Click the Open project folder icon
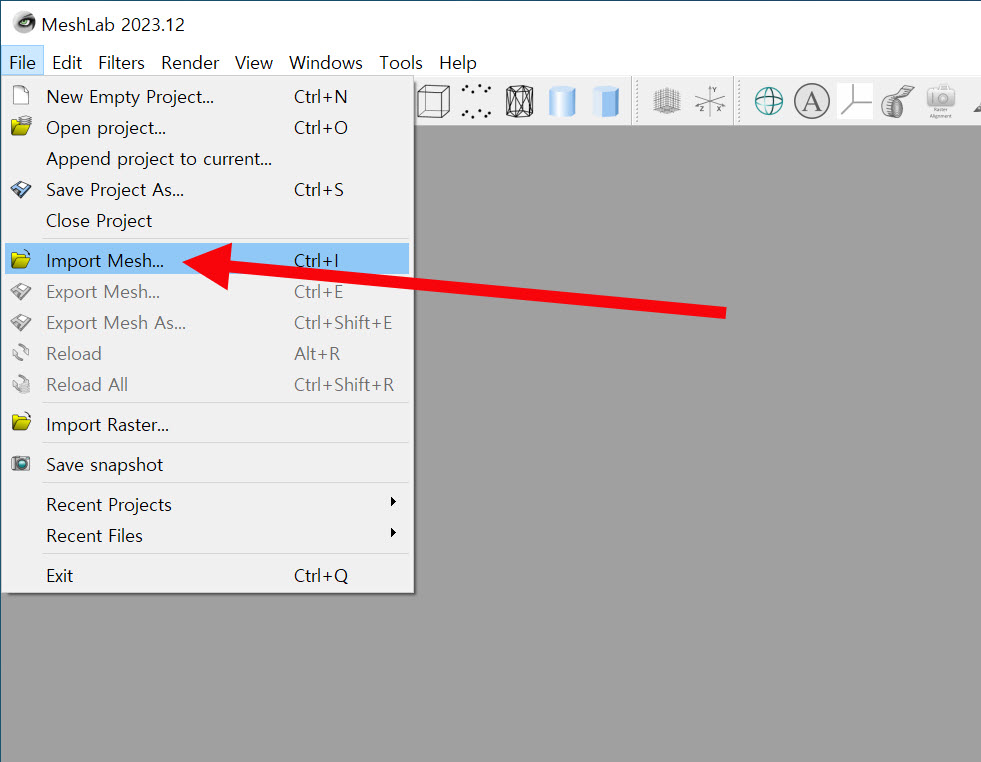This screenshot has height=762, width=981. tap(21, 126)
